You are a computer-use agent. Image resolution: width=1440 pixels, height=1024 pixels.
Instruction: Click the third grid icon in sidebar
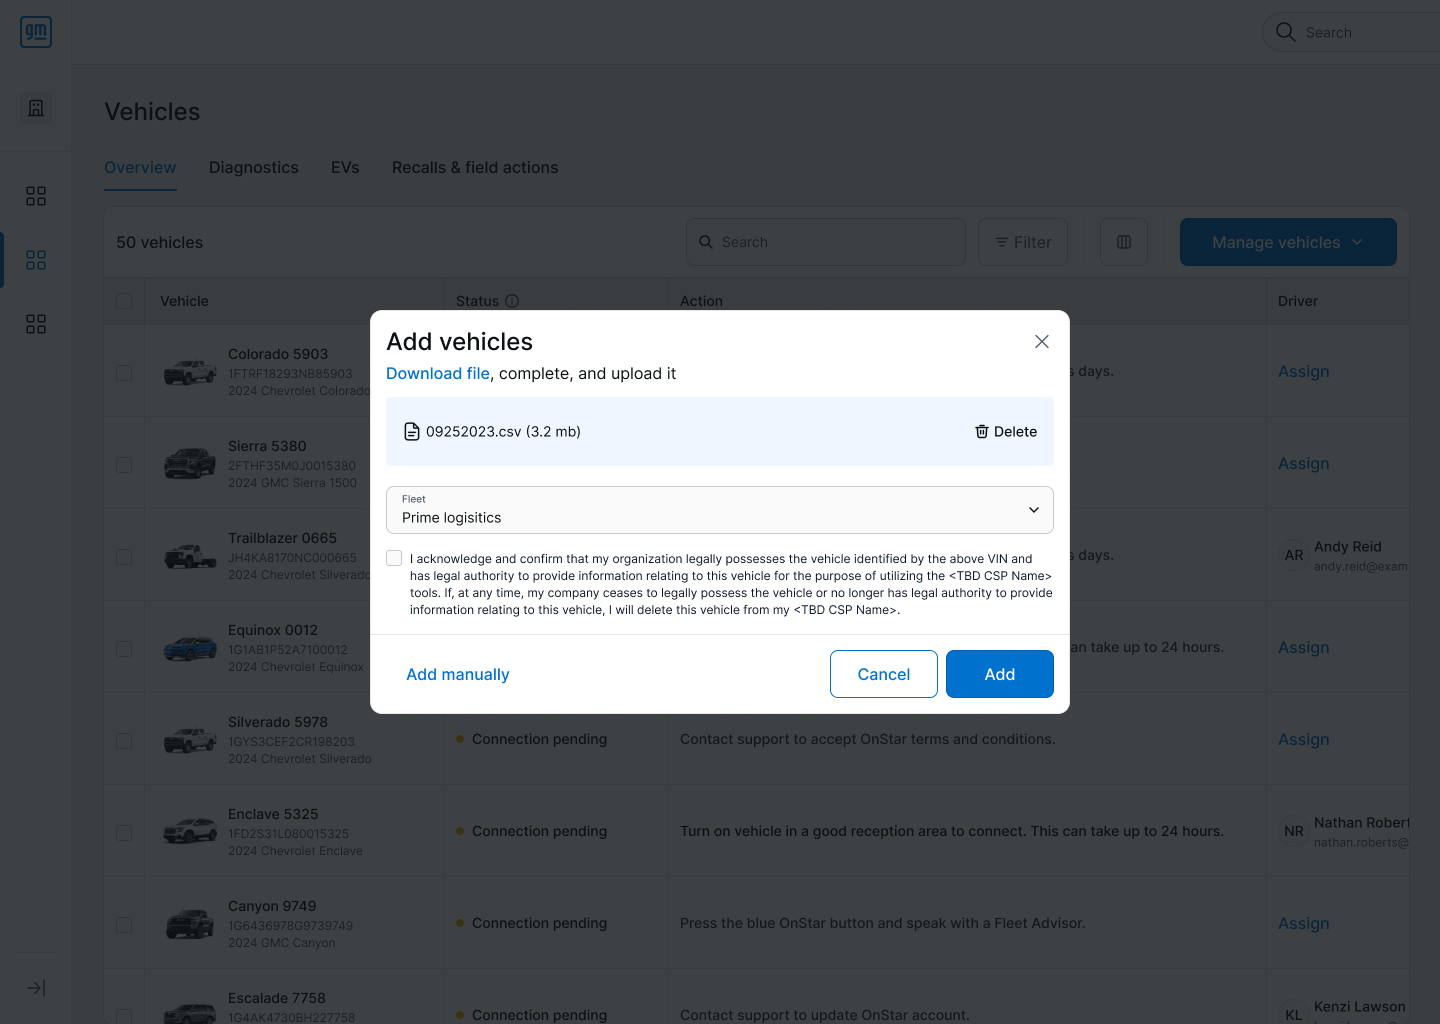(36, 324)
